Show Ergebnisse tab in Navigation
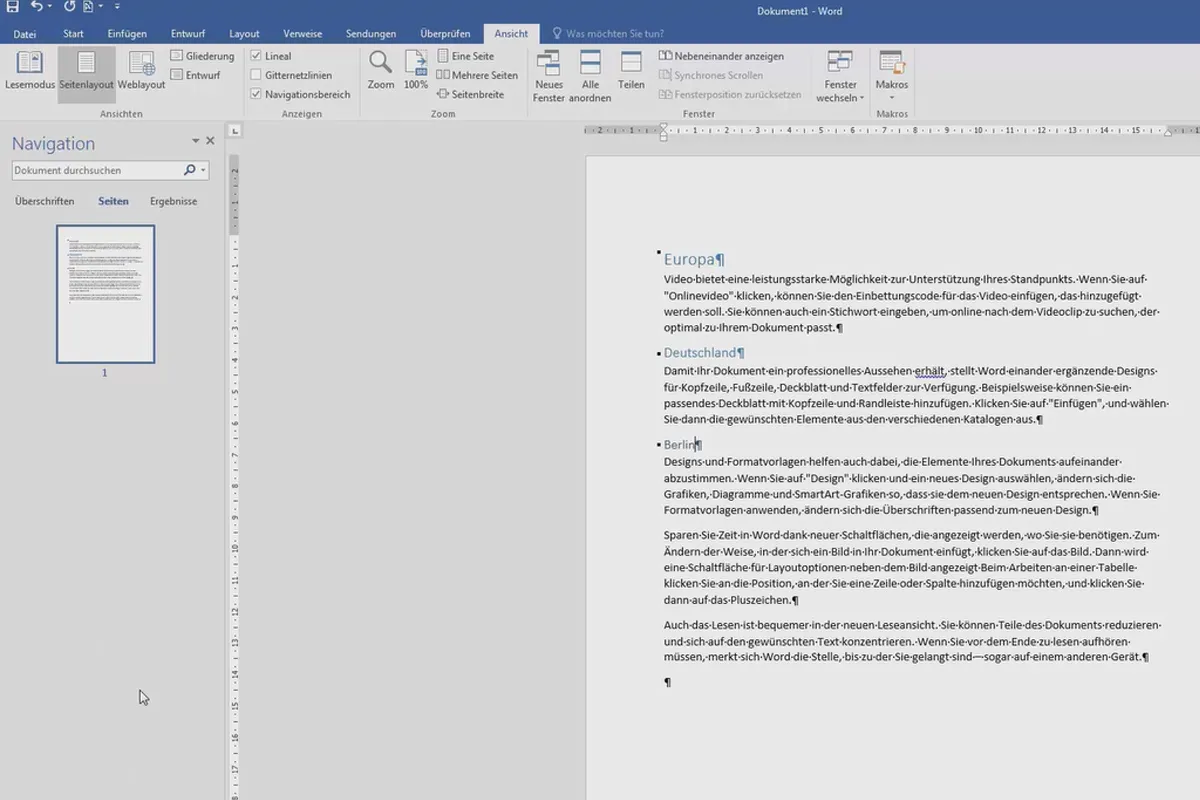 point(173,201)
